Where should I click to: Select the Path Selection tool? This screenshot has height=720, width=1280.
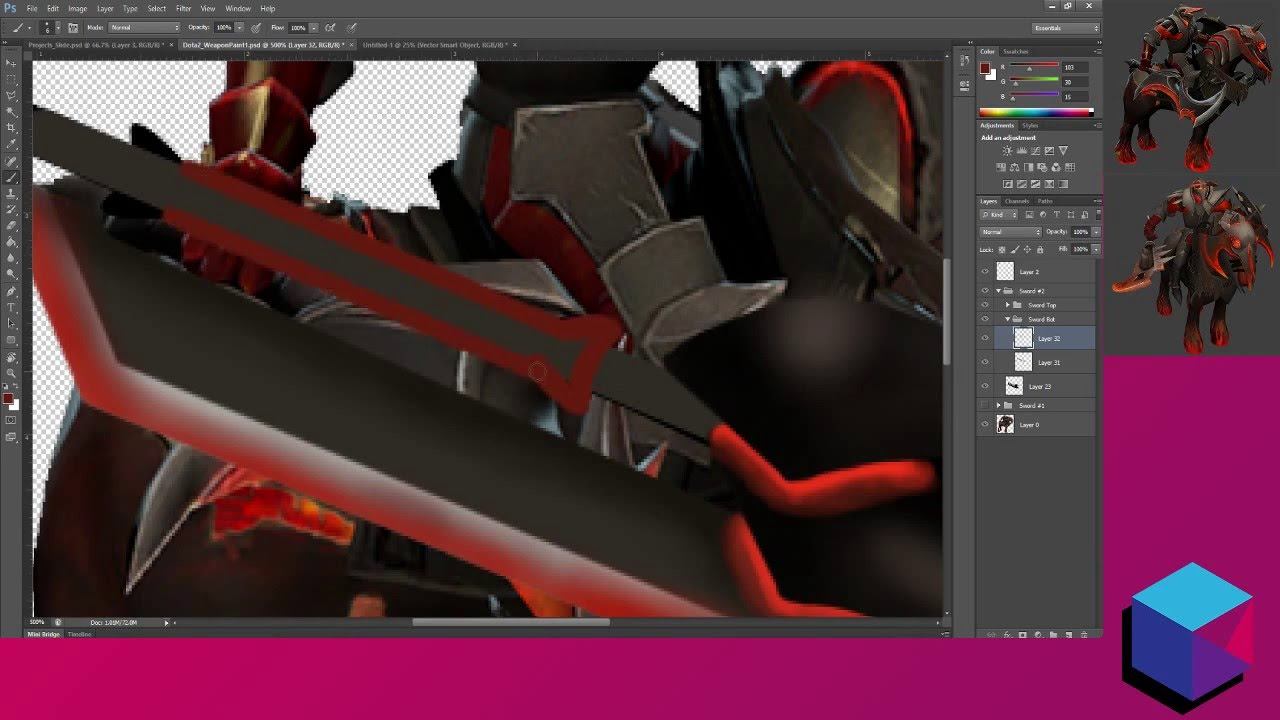point(12,323)
